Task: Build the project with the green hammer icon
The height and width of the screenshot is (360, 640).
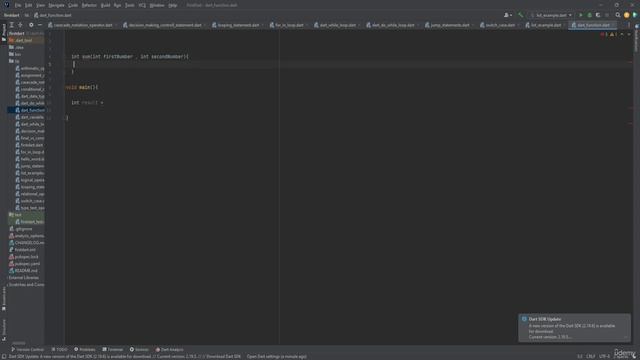Action: (520, 15)
